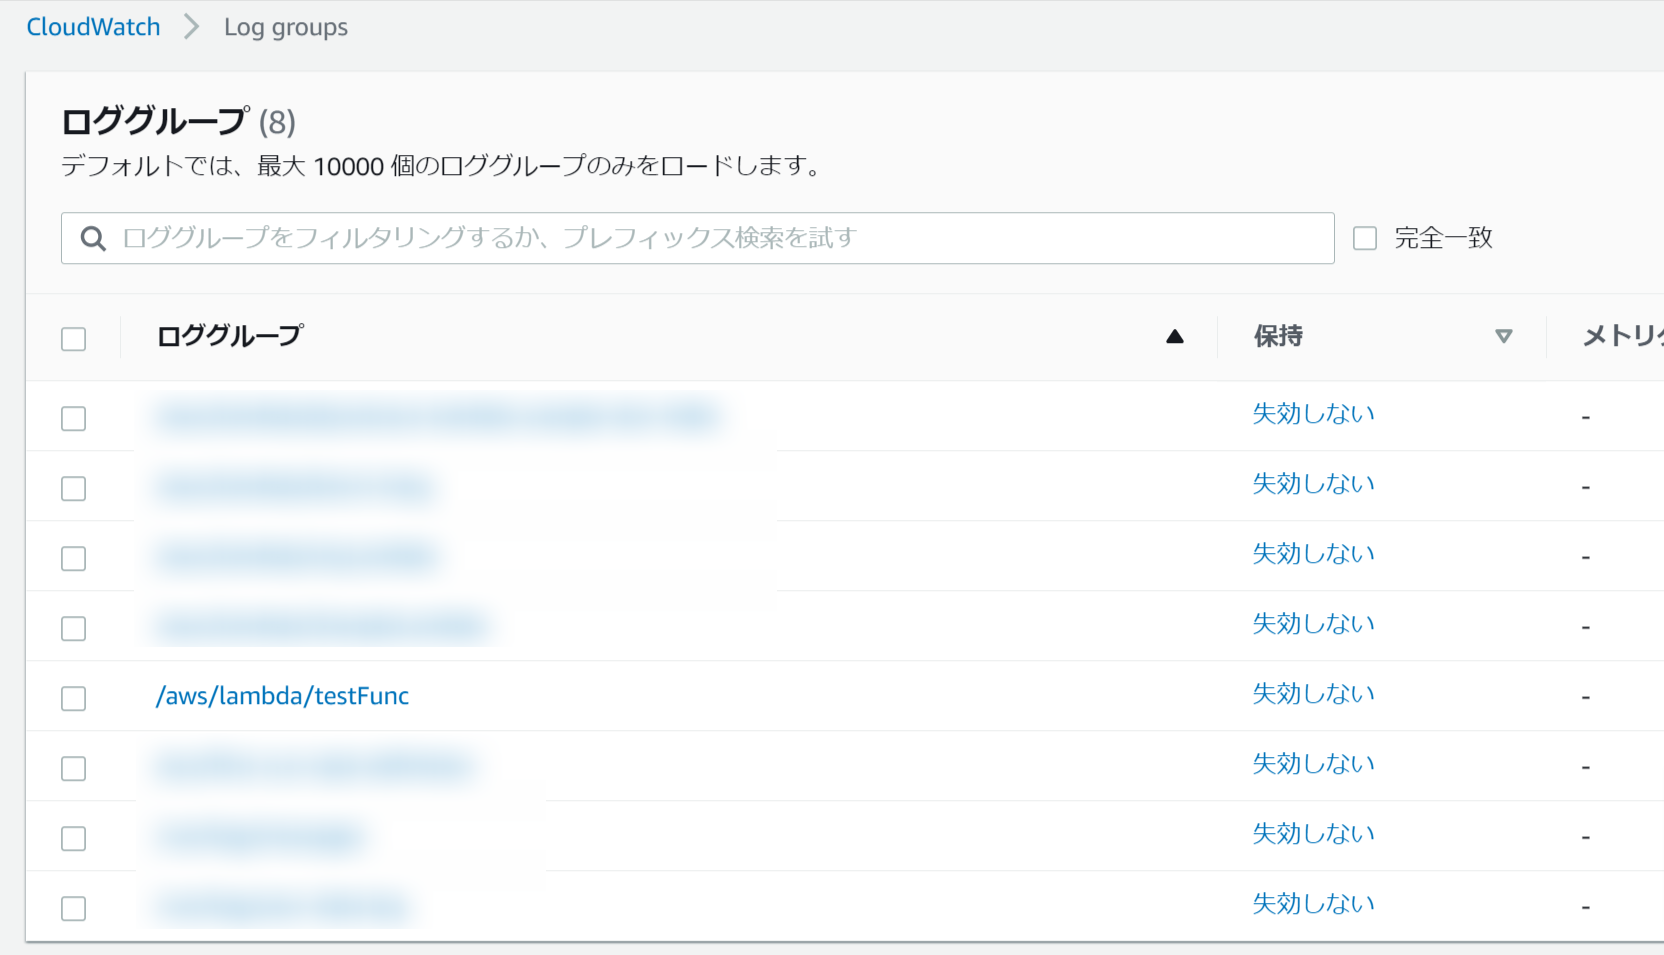Click 失効しない retention in sixth row
Screen dimensions: 1664x955
tap(1314, 764)
